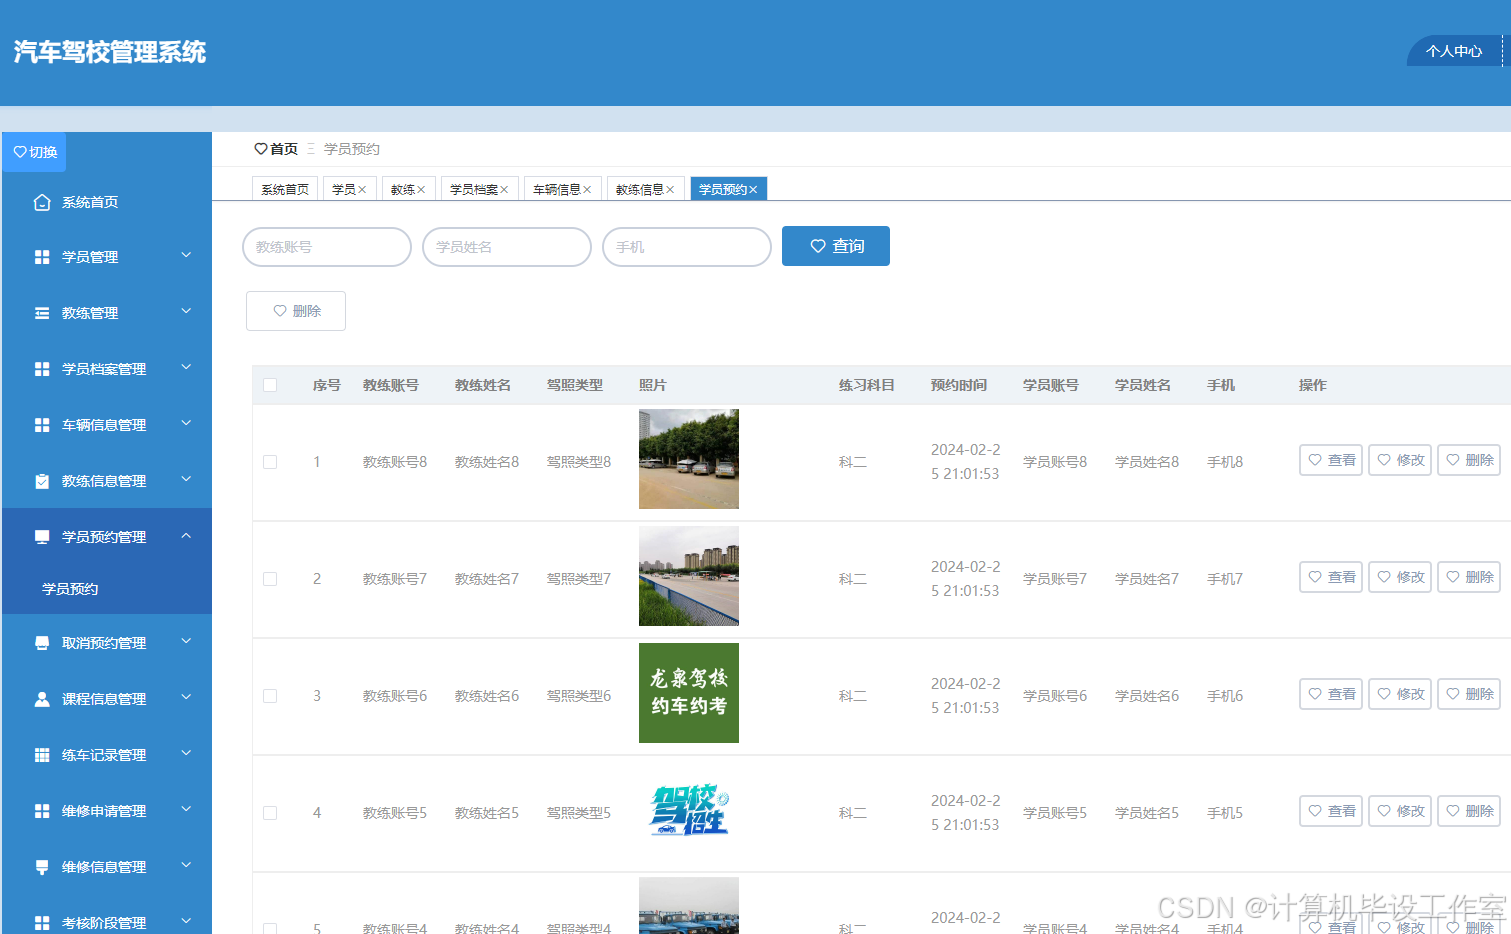Click the 首页 breadcrumb link

(x=284, y=149)
